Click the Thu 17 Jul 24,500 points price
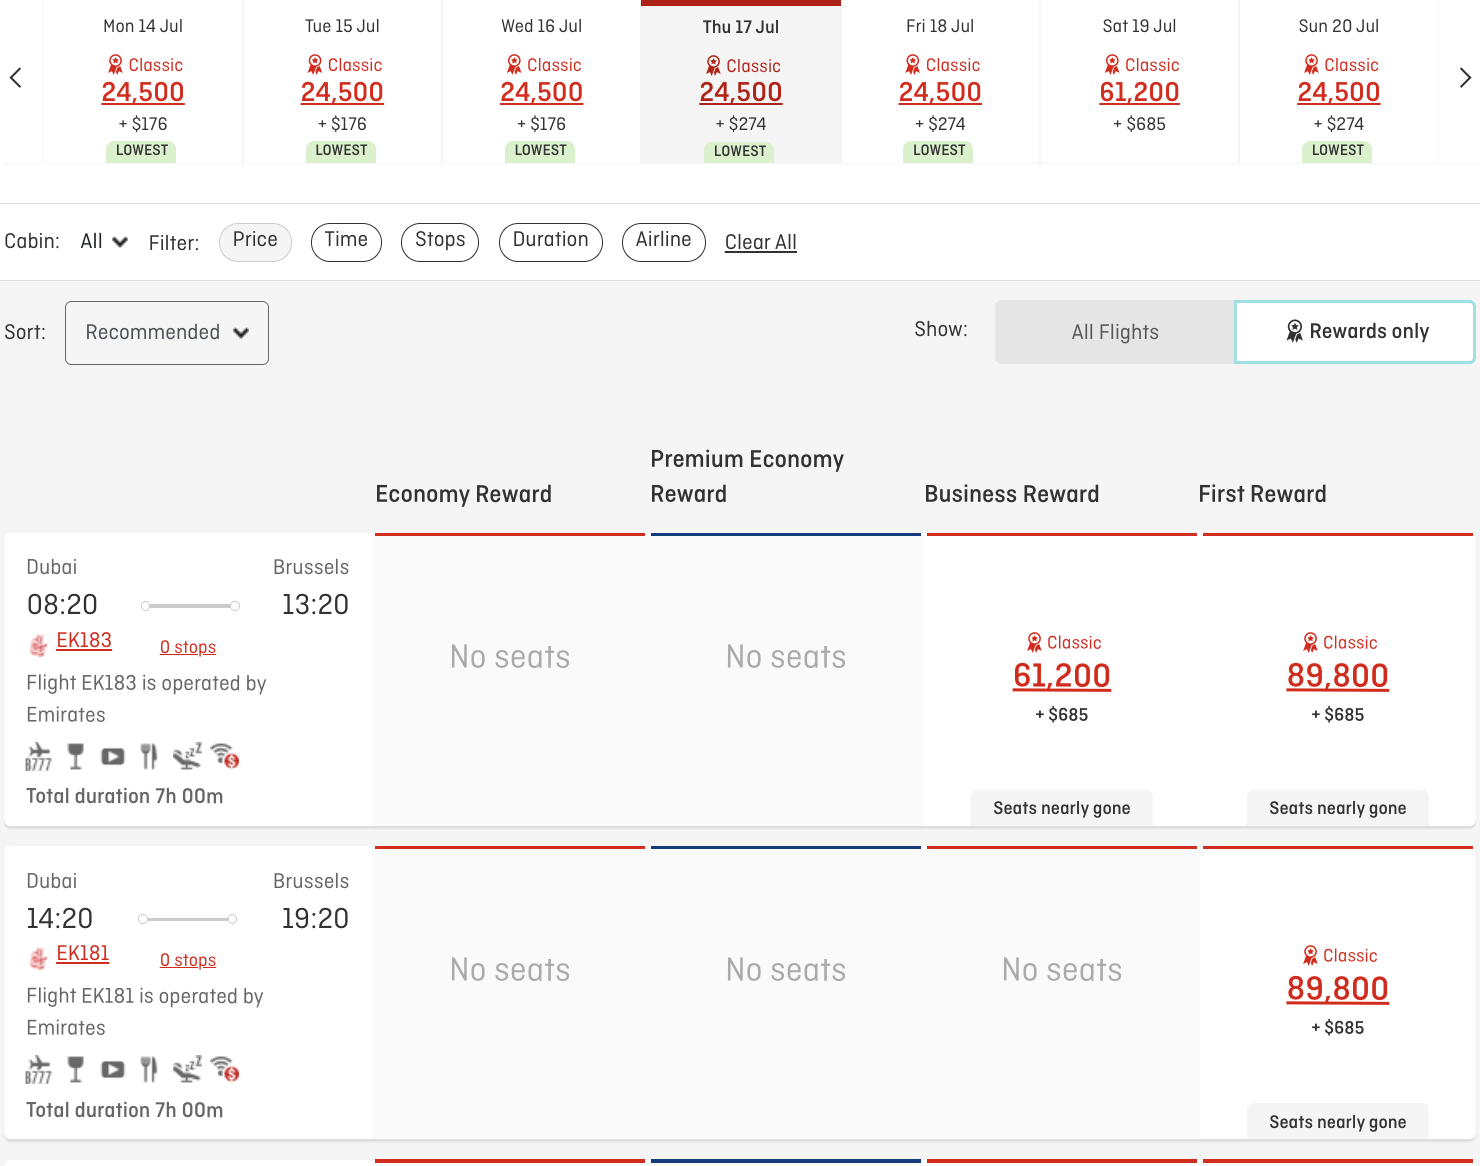Viewport: 1480px width, 1166px height. pyautogui.click(x=741, y=92)
